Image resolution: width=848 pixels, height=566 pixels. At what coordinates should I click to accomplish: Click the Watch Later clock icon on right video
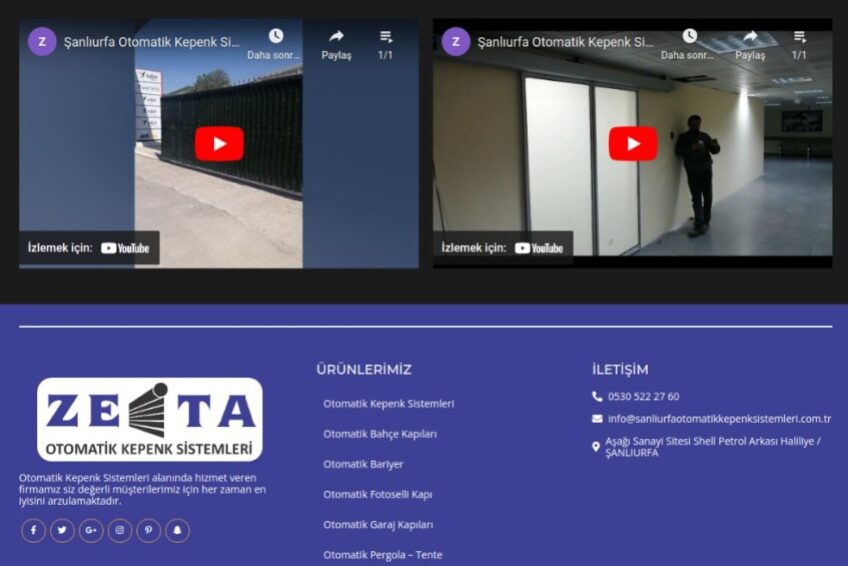coord(689,37)
